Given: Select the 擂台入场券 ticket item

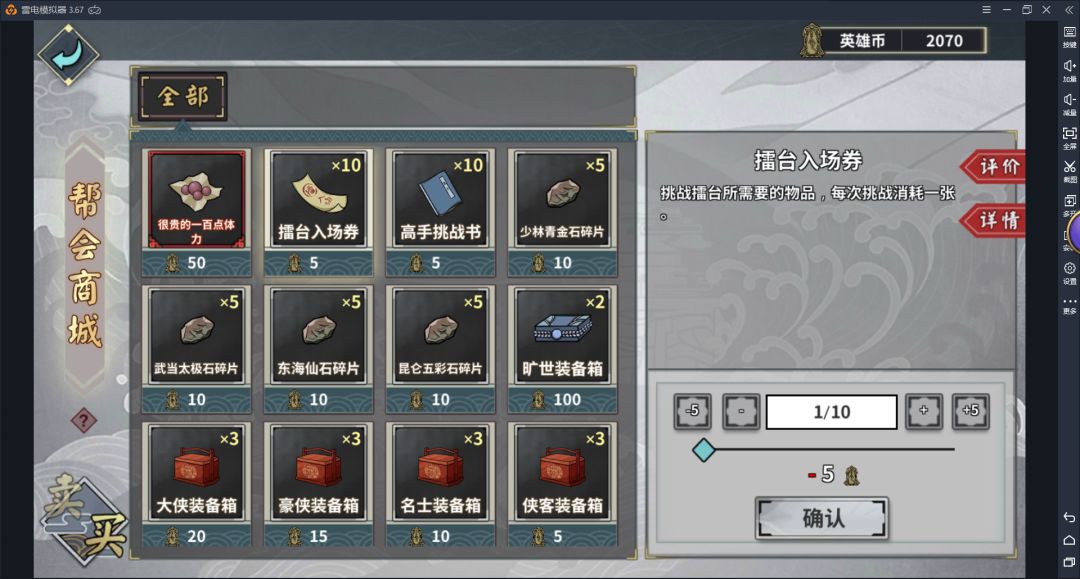Looking at the screenshot, I should [318, 212].
